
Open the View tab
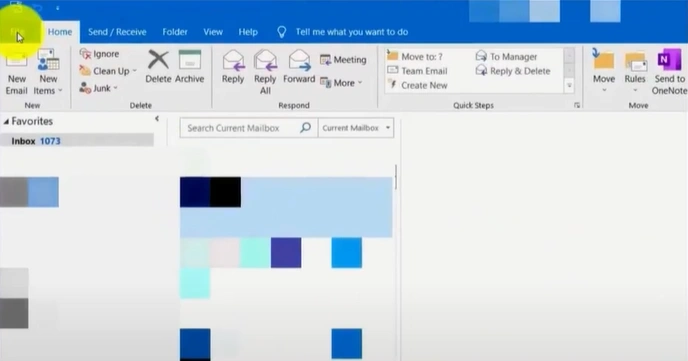[213, 32]
